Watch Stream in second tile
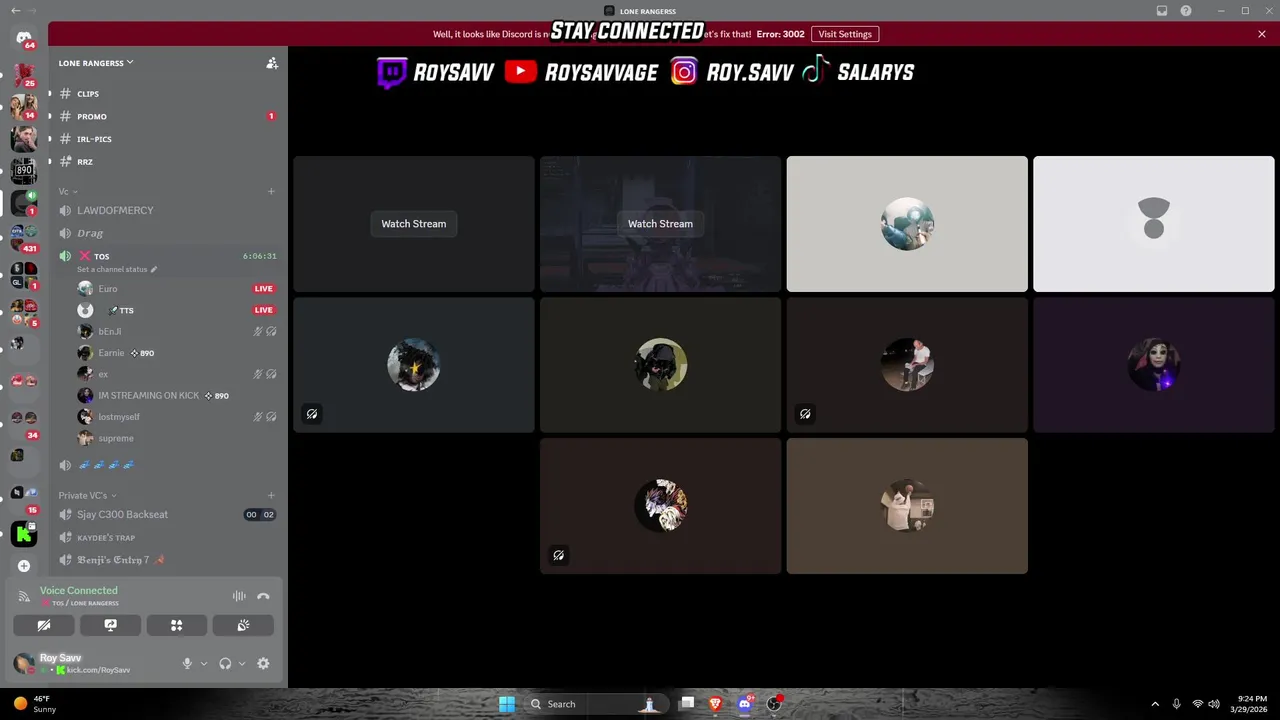The image size is (1280, 720). coord(660,224)
